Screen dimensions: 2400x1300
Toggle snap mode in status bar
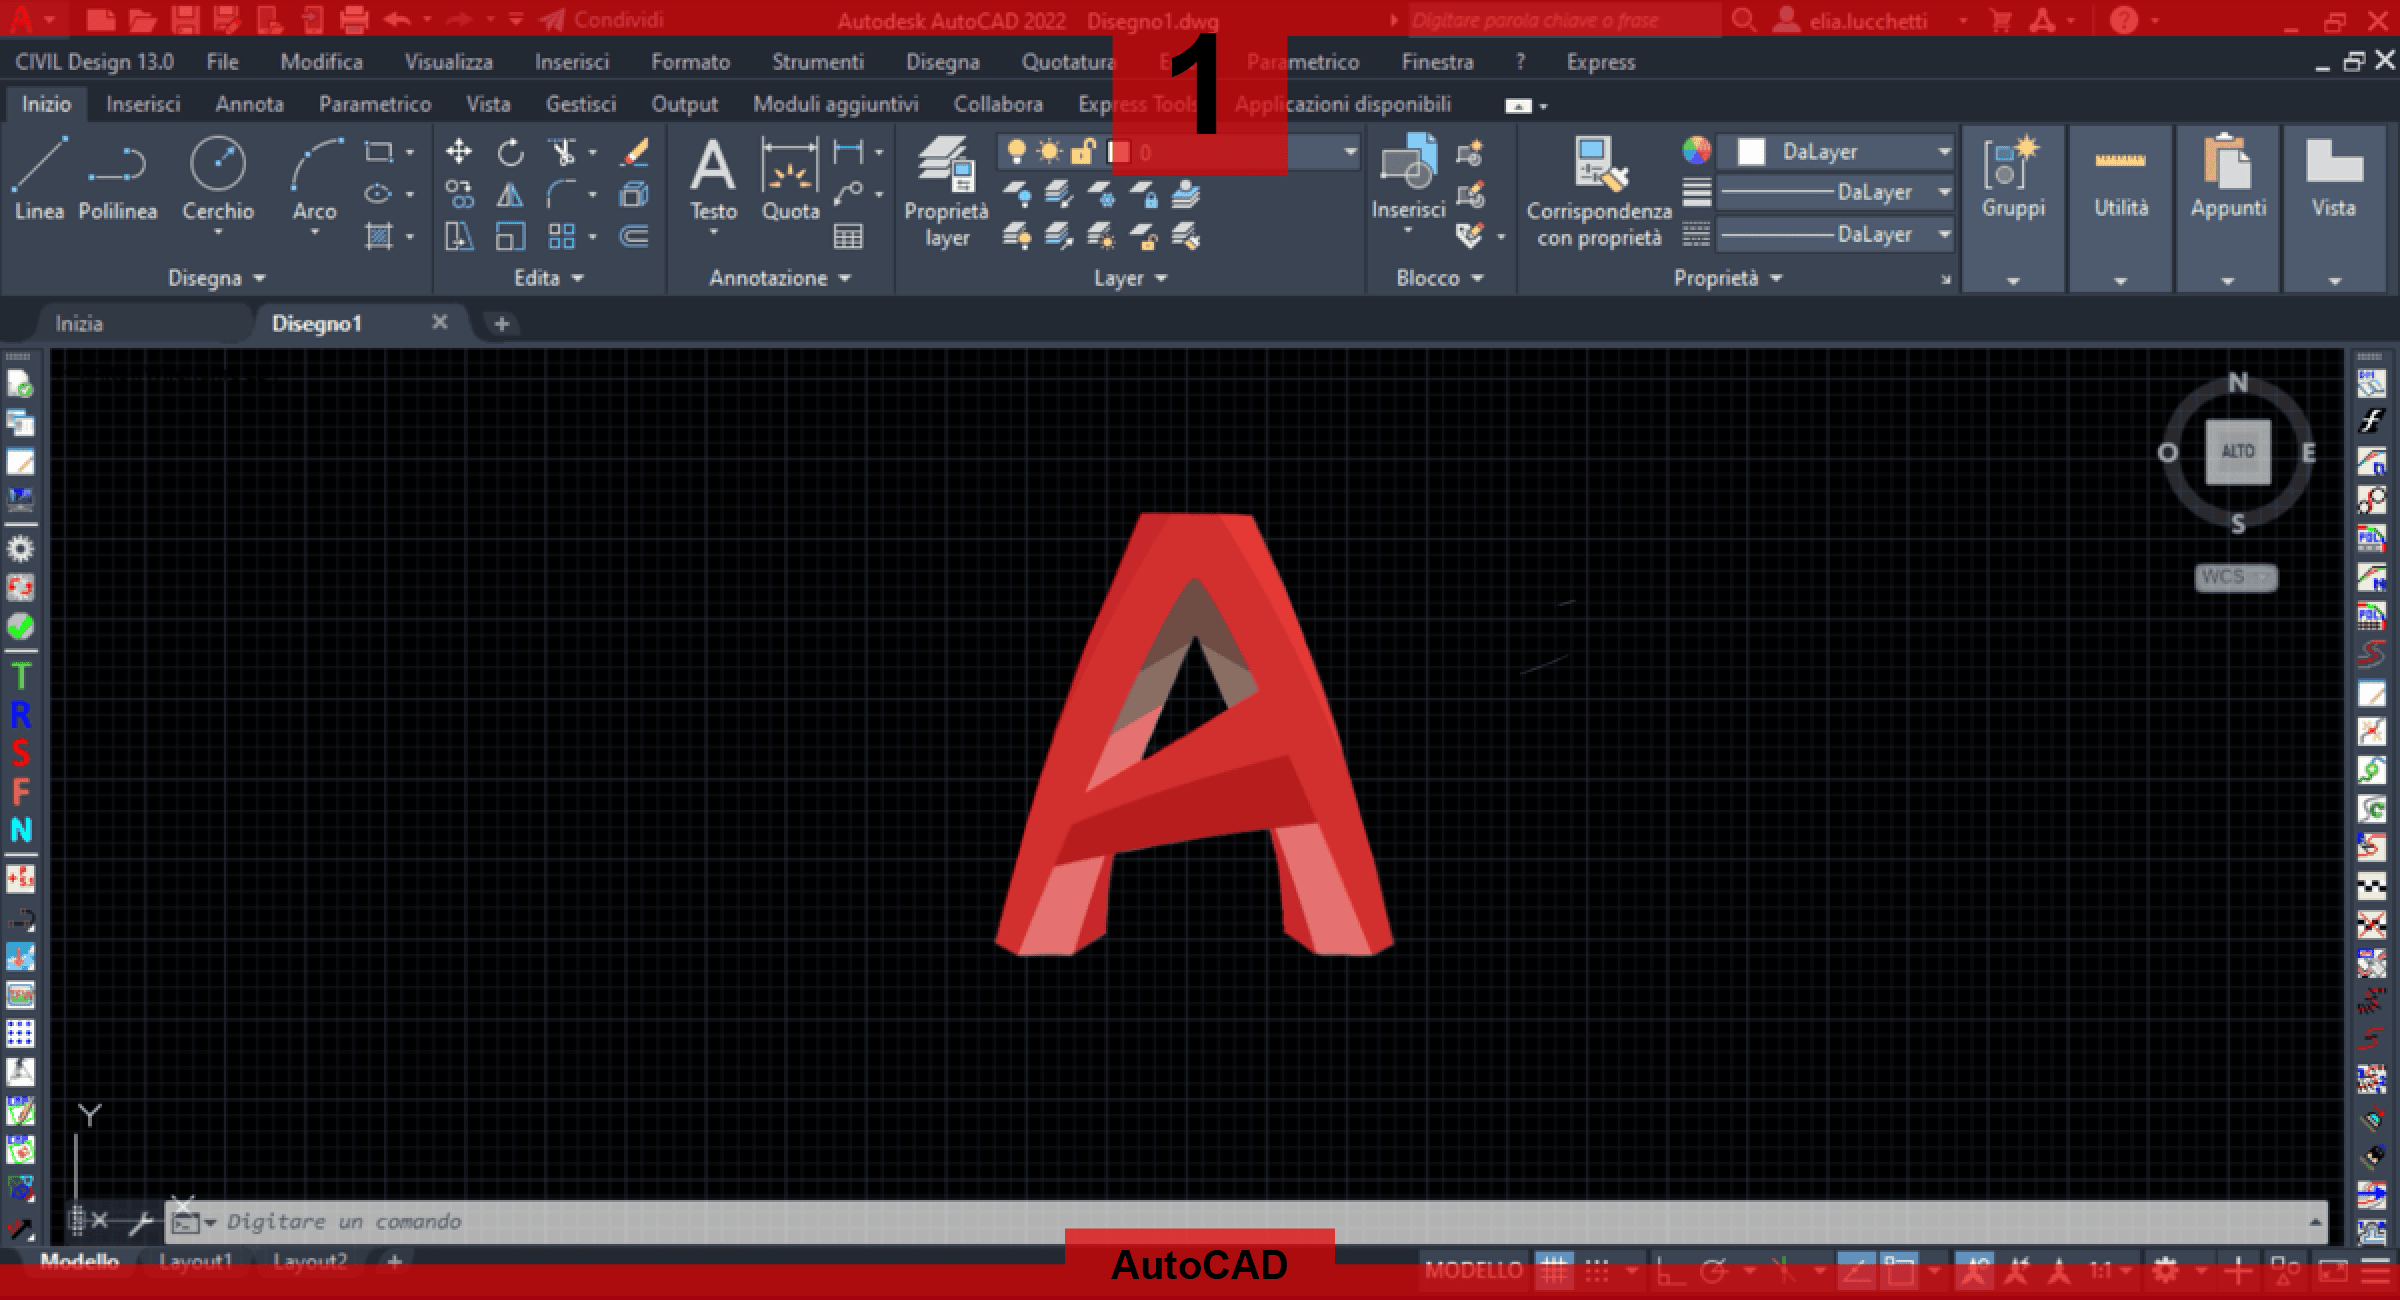click(1598, 1272)
